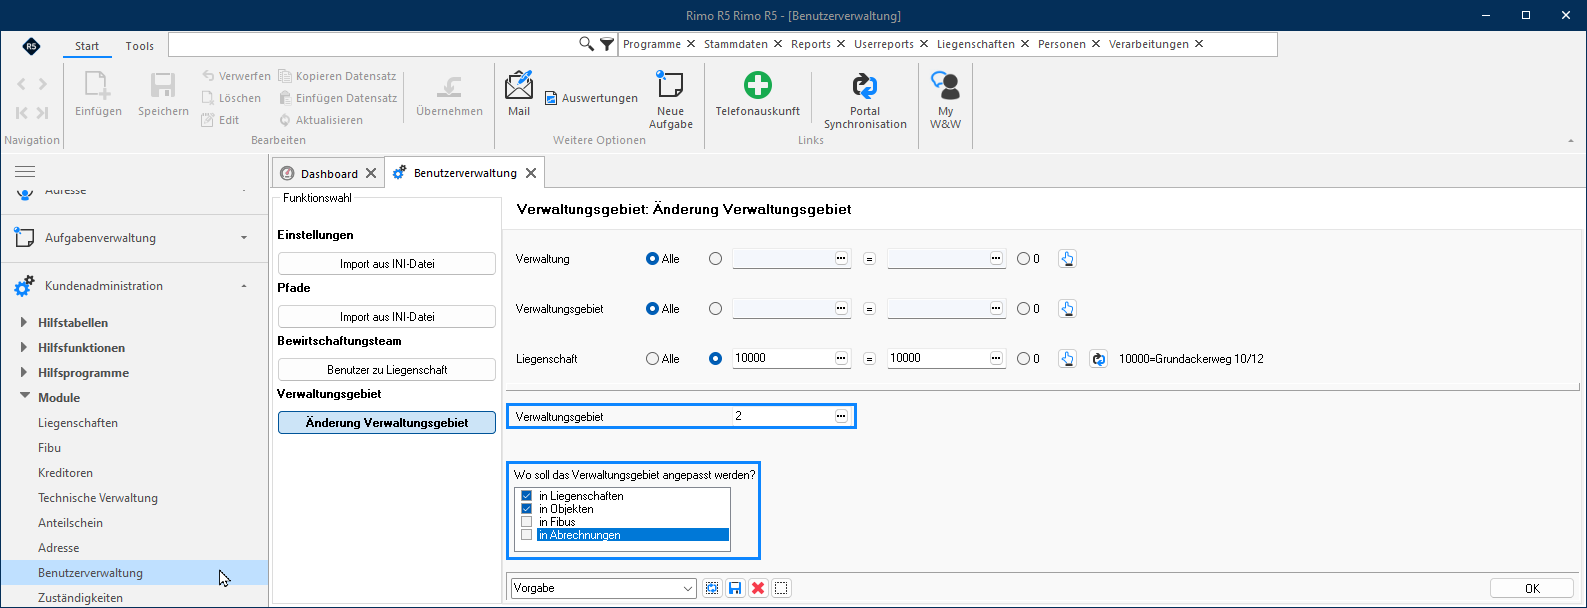The image size is (1587, 608).
Task: Expand Hilfsprogramme tree node
Action: click(25, 372)
